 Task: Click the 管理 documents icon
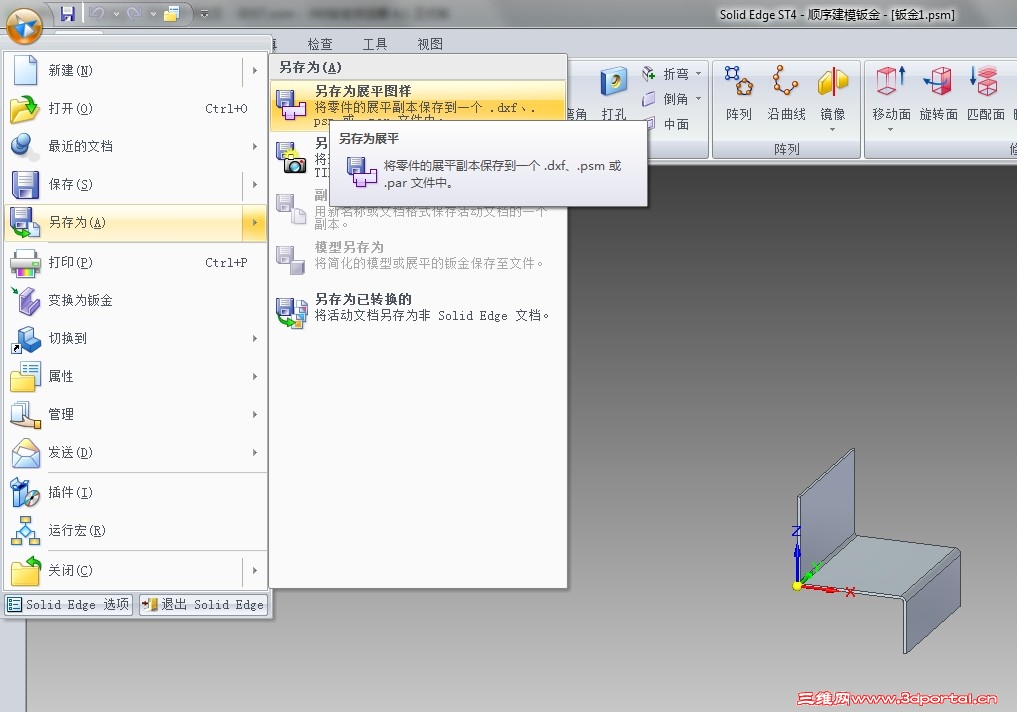point(25,414)
